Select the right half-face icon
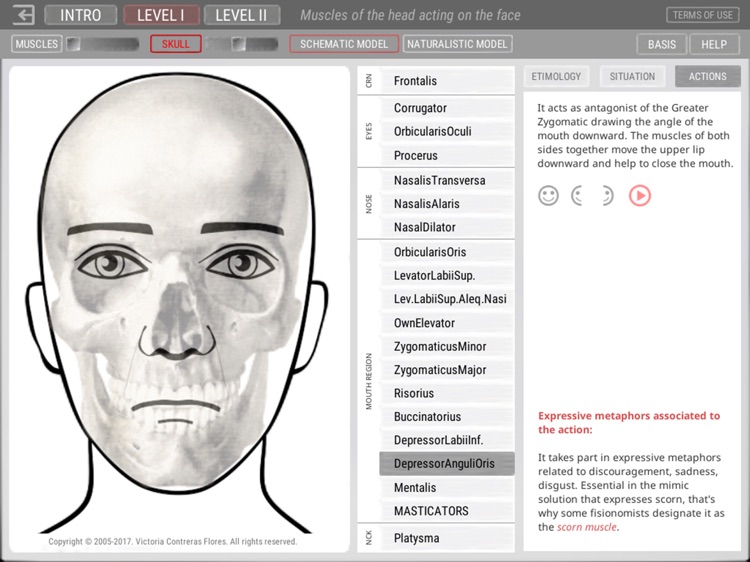This screenshot has width=750, height=562. click(x=607, y=196)
